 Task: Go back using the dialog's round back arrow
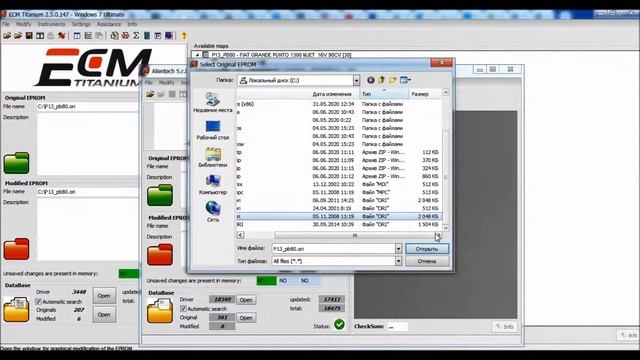point(371,80)
